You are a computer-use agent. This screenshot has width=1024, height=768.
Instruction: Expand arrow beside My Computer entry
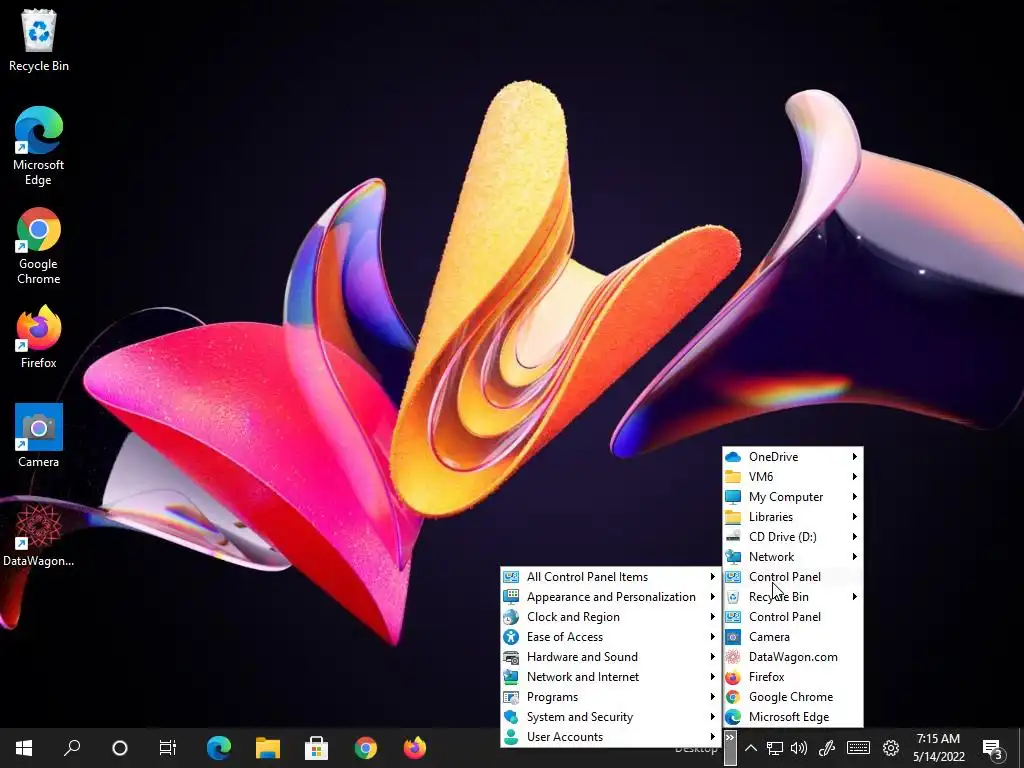pyautogui.click(x=854, y=497)
